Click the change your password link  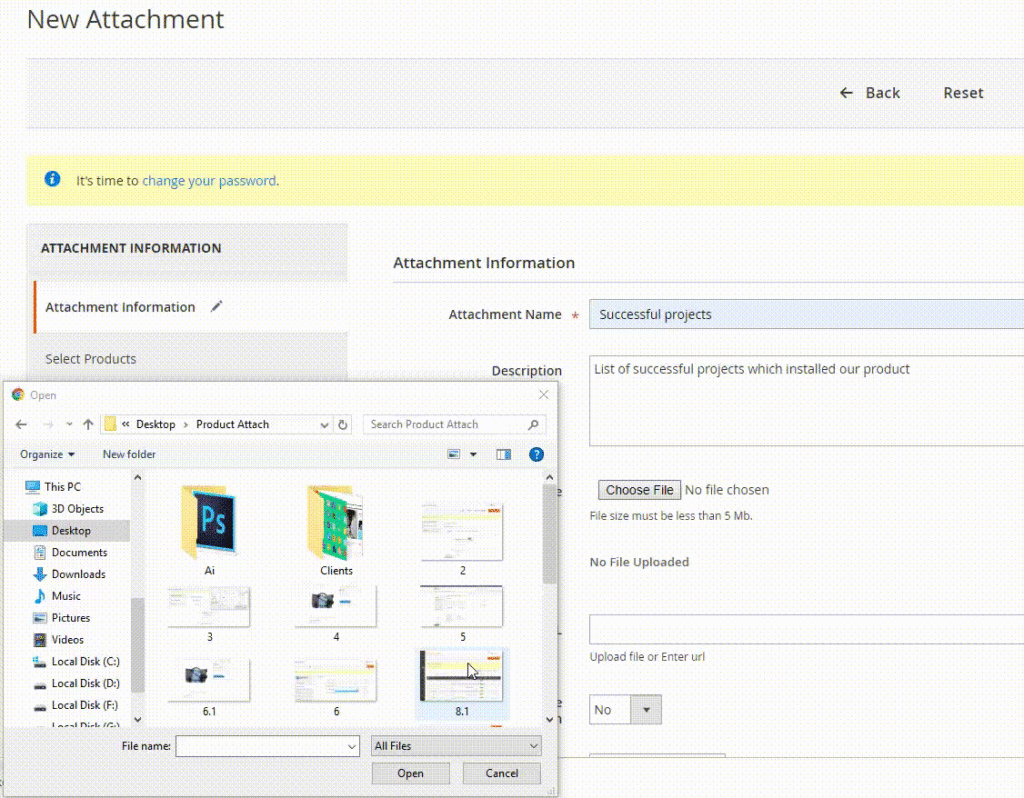209,181
